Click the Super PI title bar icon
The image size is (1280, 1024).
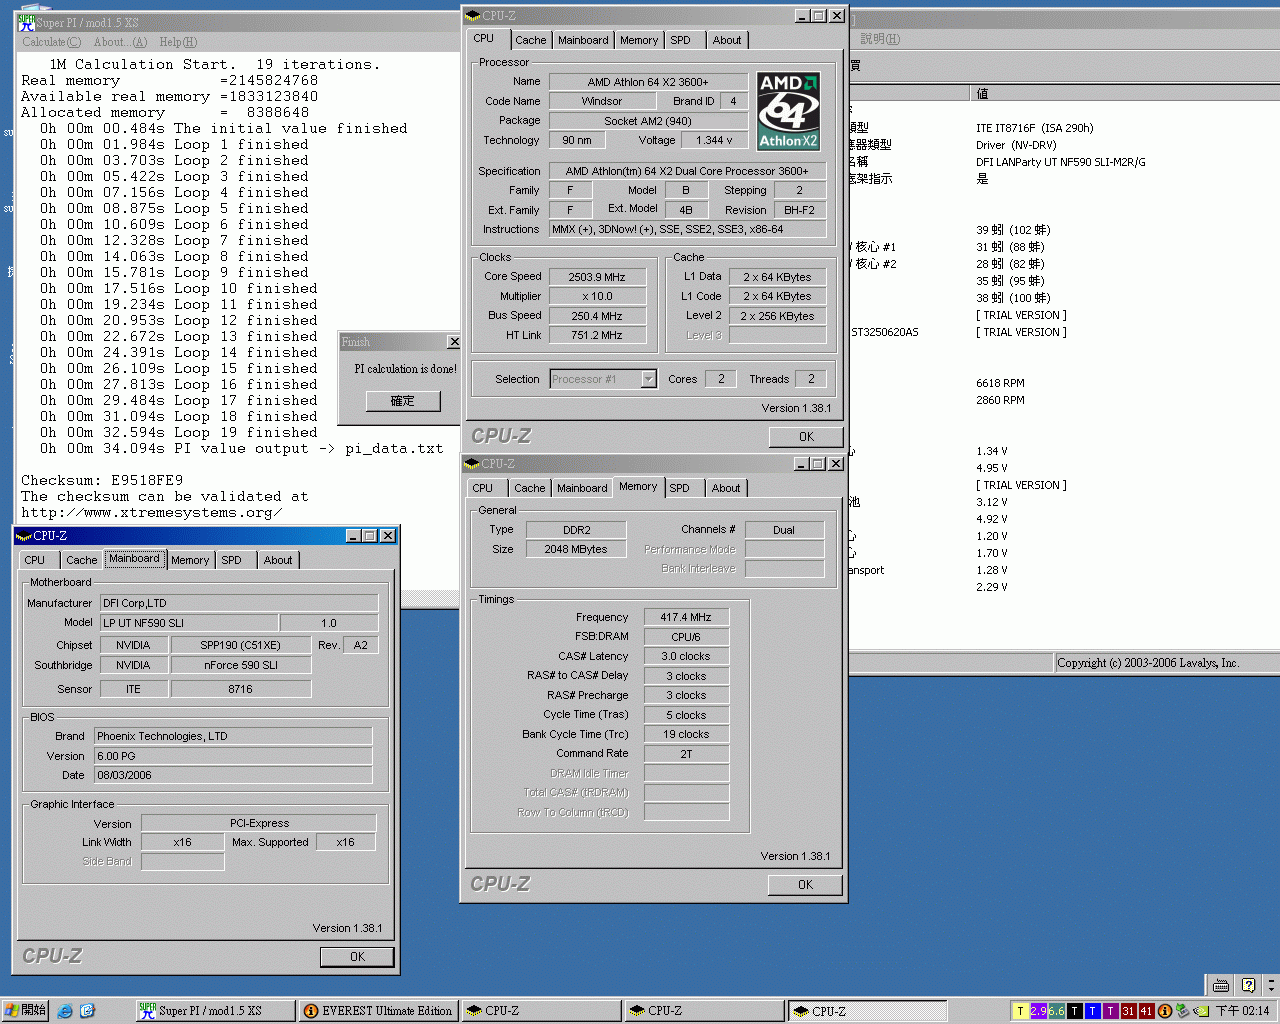pos(26,22)
